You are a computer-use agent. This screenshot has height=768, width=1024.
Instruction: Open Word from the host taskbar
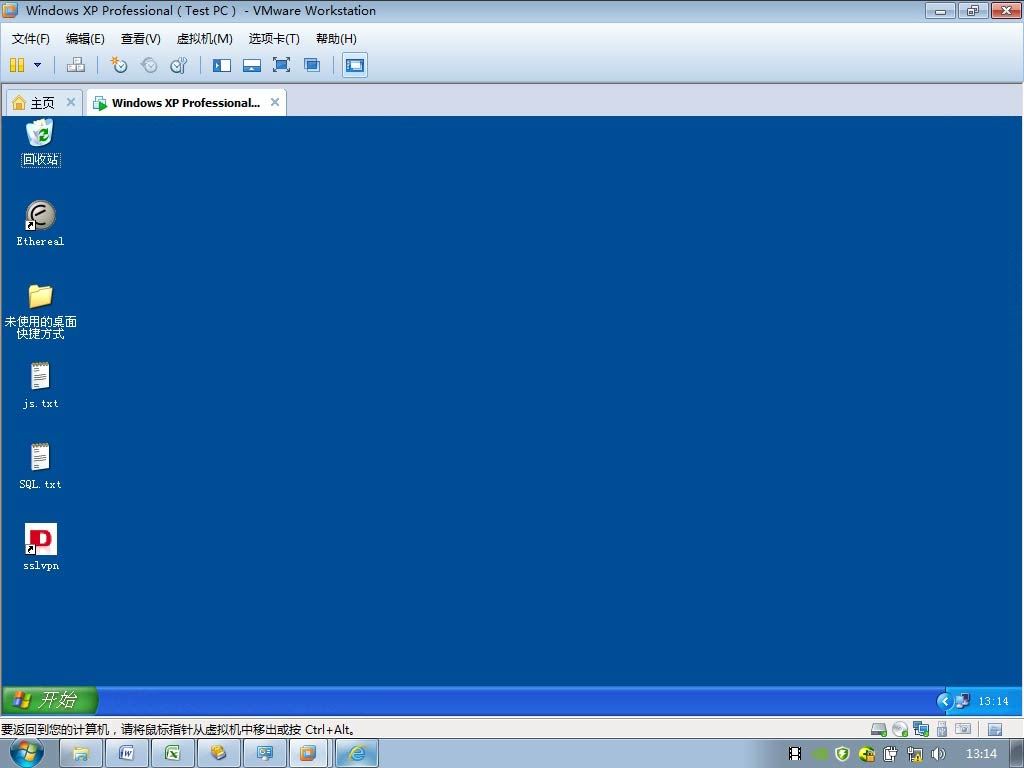[x=126, y=754]
